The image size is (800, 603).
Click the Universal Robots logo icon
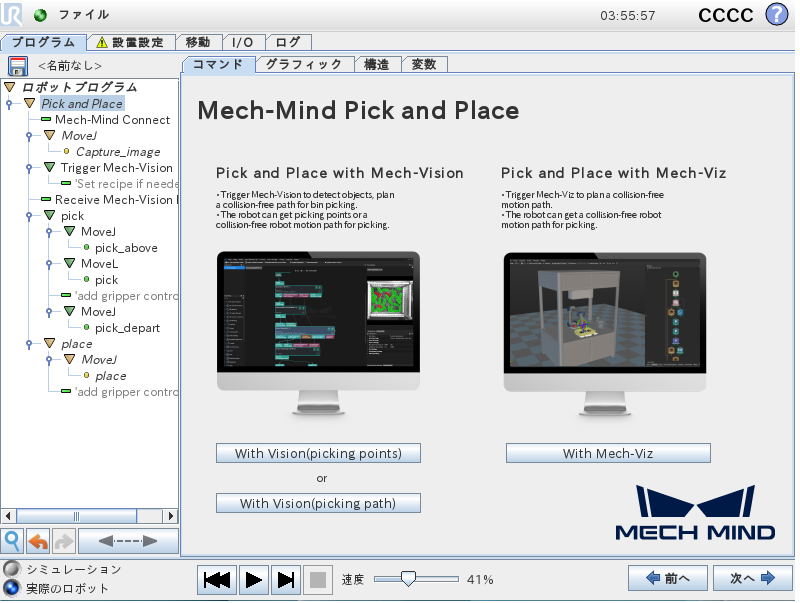pyautogui.click(x=11, y=14)
